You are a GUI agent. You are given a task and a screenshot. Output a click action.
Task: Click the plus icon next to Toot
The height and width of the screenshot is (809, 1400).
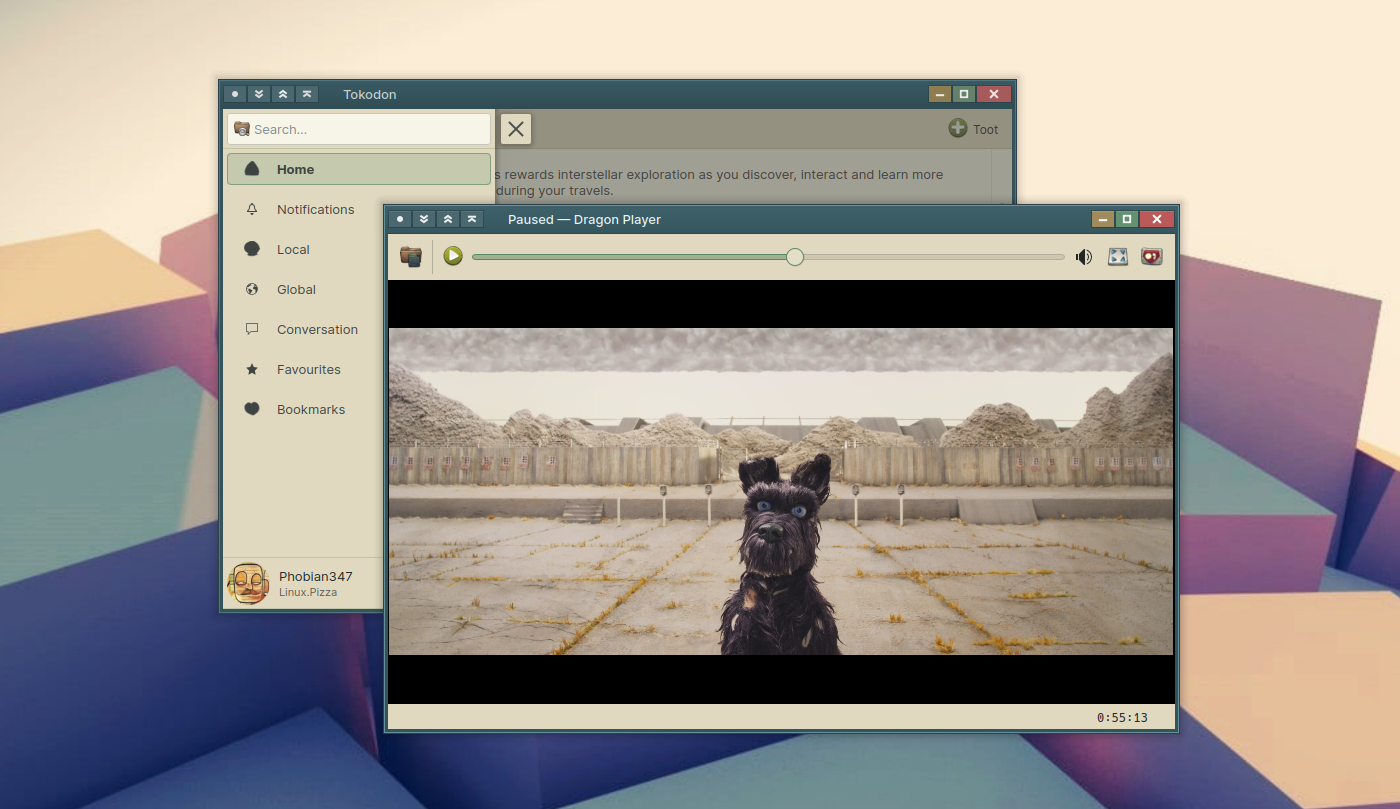(958, 128)
